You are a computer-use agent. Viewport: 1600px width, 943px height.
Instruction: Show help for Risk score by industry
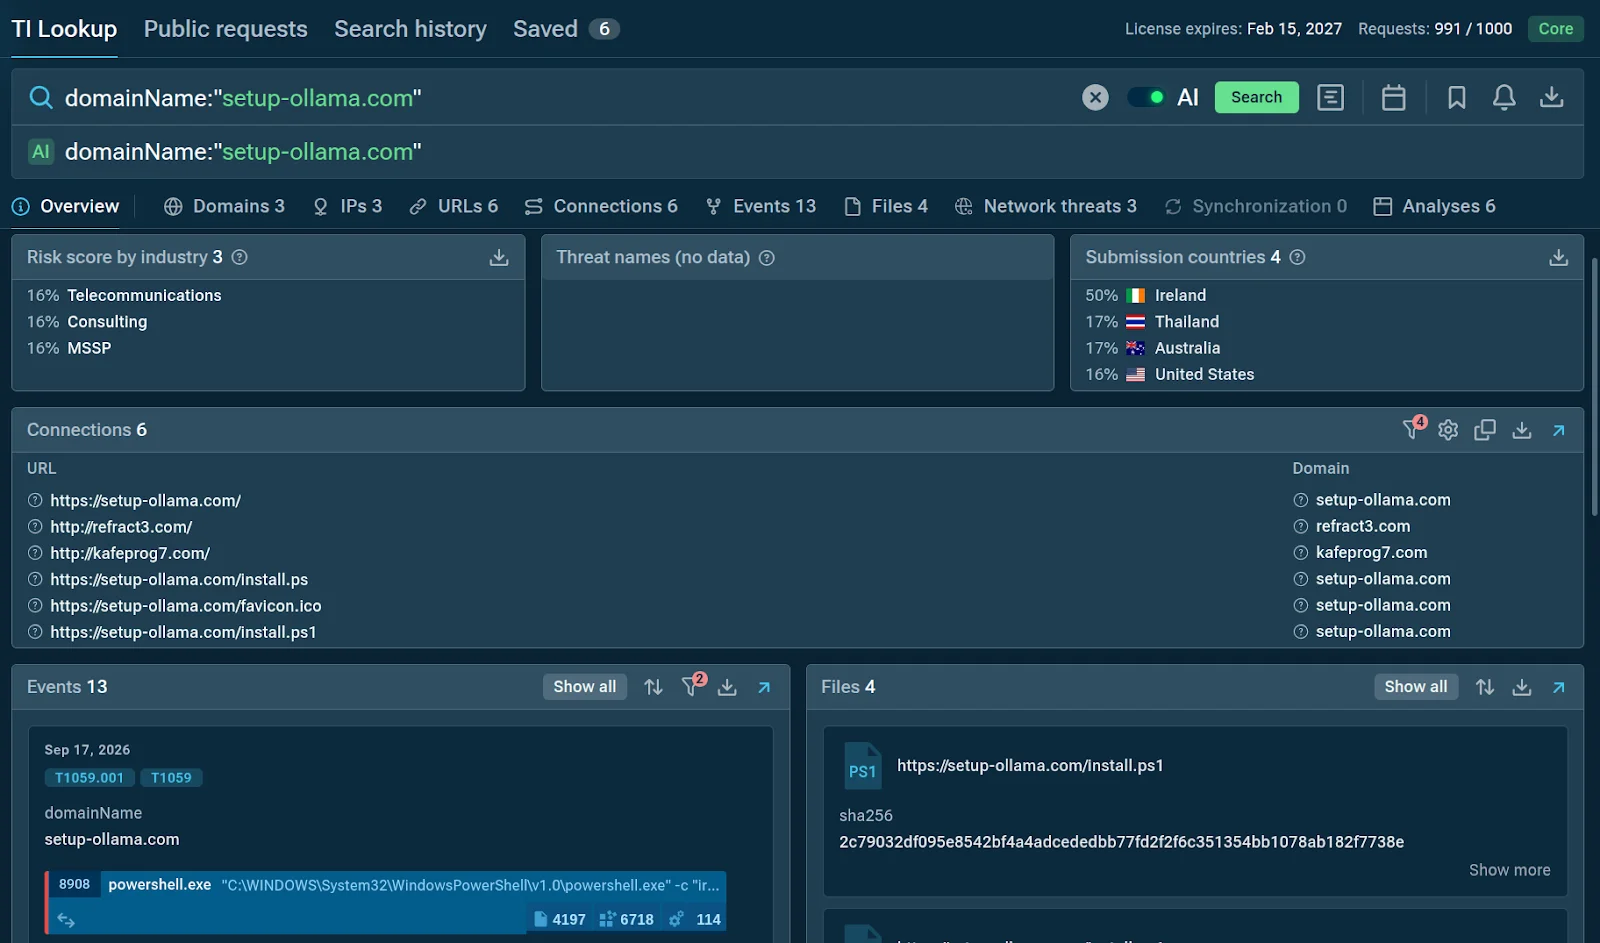click(x=240, y=257)
